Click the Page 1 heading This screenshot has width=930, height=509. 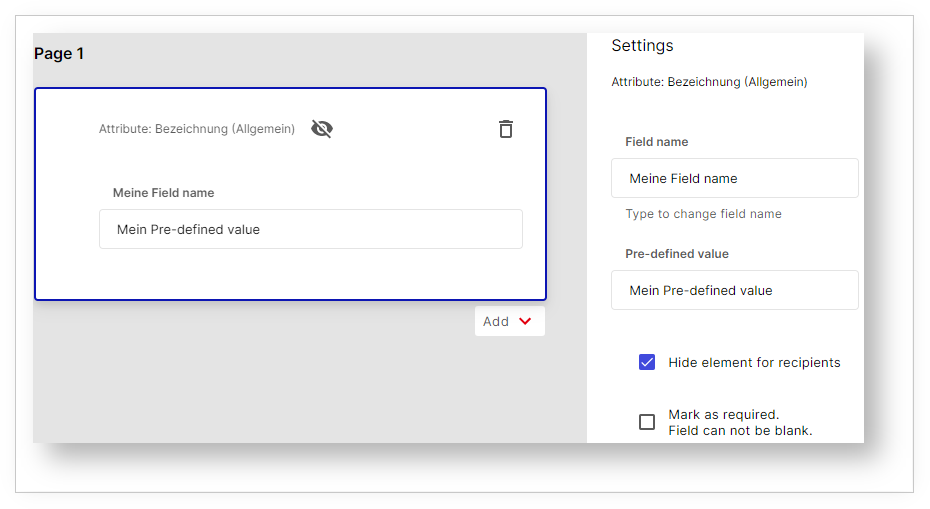pos(59,54)
